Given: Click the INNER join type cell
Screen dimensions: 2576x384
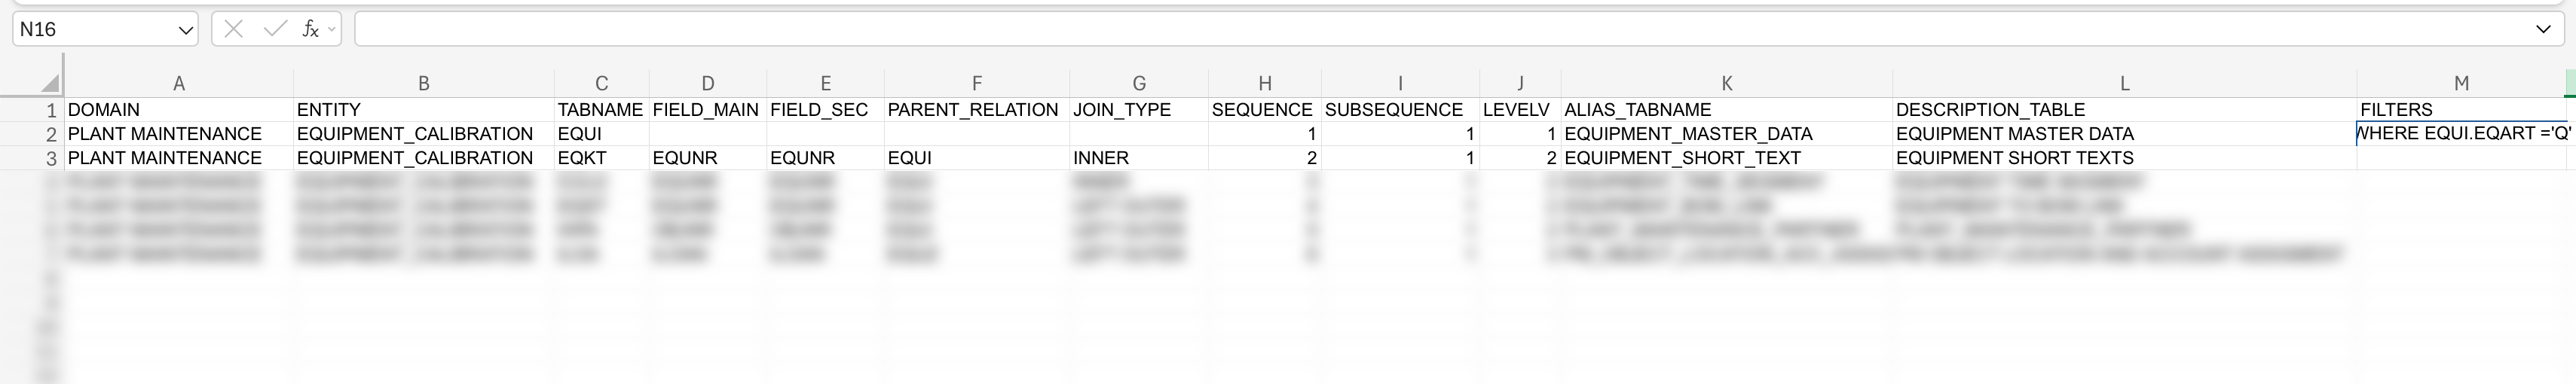Looking at the screenshot, I should click(x=1101, y=158).
